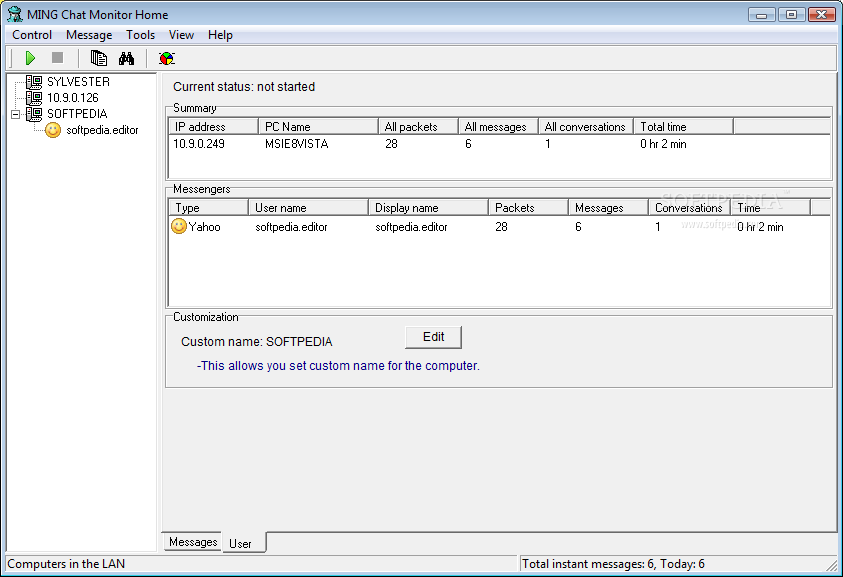The height and width of the screenshot is (577, 843).
Task: Click the resize grip in status bar corner
Action: 832,565
